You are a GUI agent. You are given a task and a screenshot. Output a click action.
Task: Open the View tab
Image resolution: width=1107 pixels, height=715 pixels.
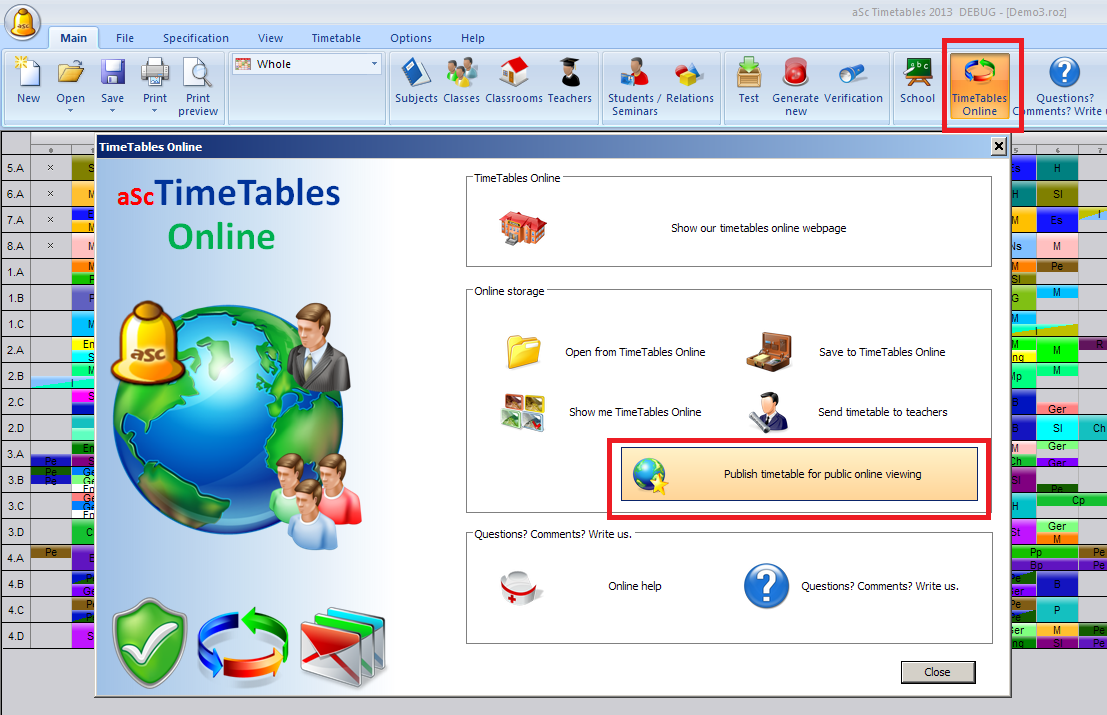[x=270, y=38]
